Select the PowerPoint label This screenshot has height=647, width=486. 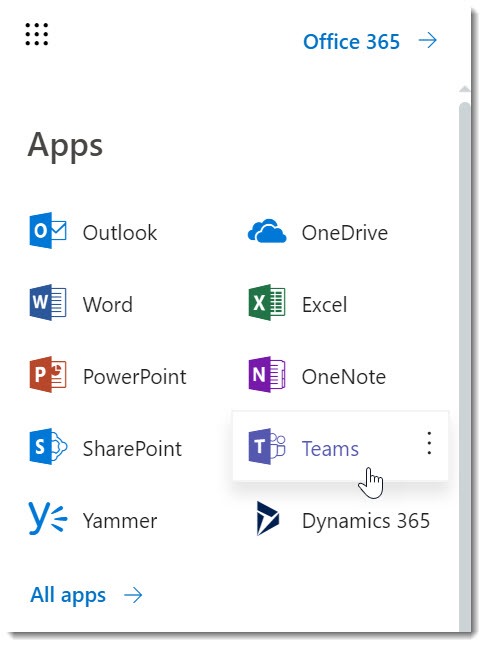click(x=134, y=376)
